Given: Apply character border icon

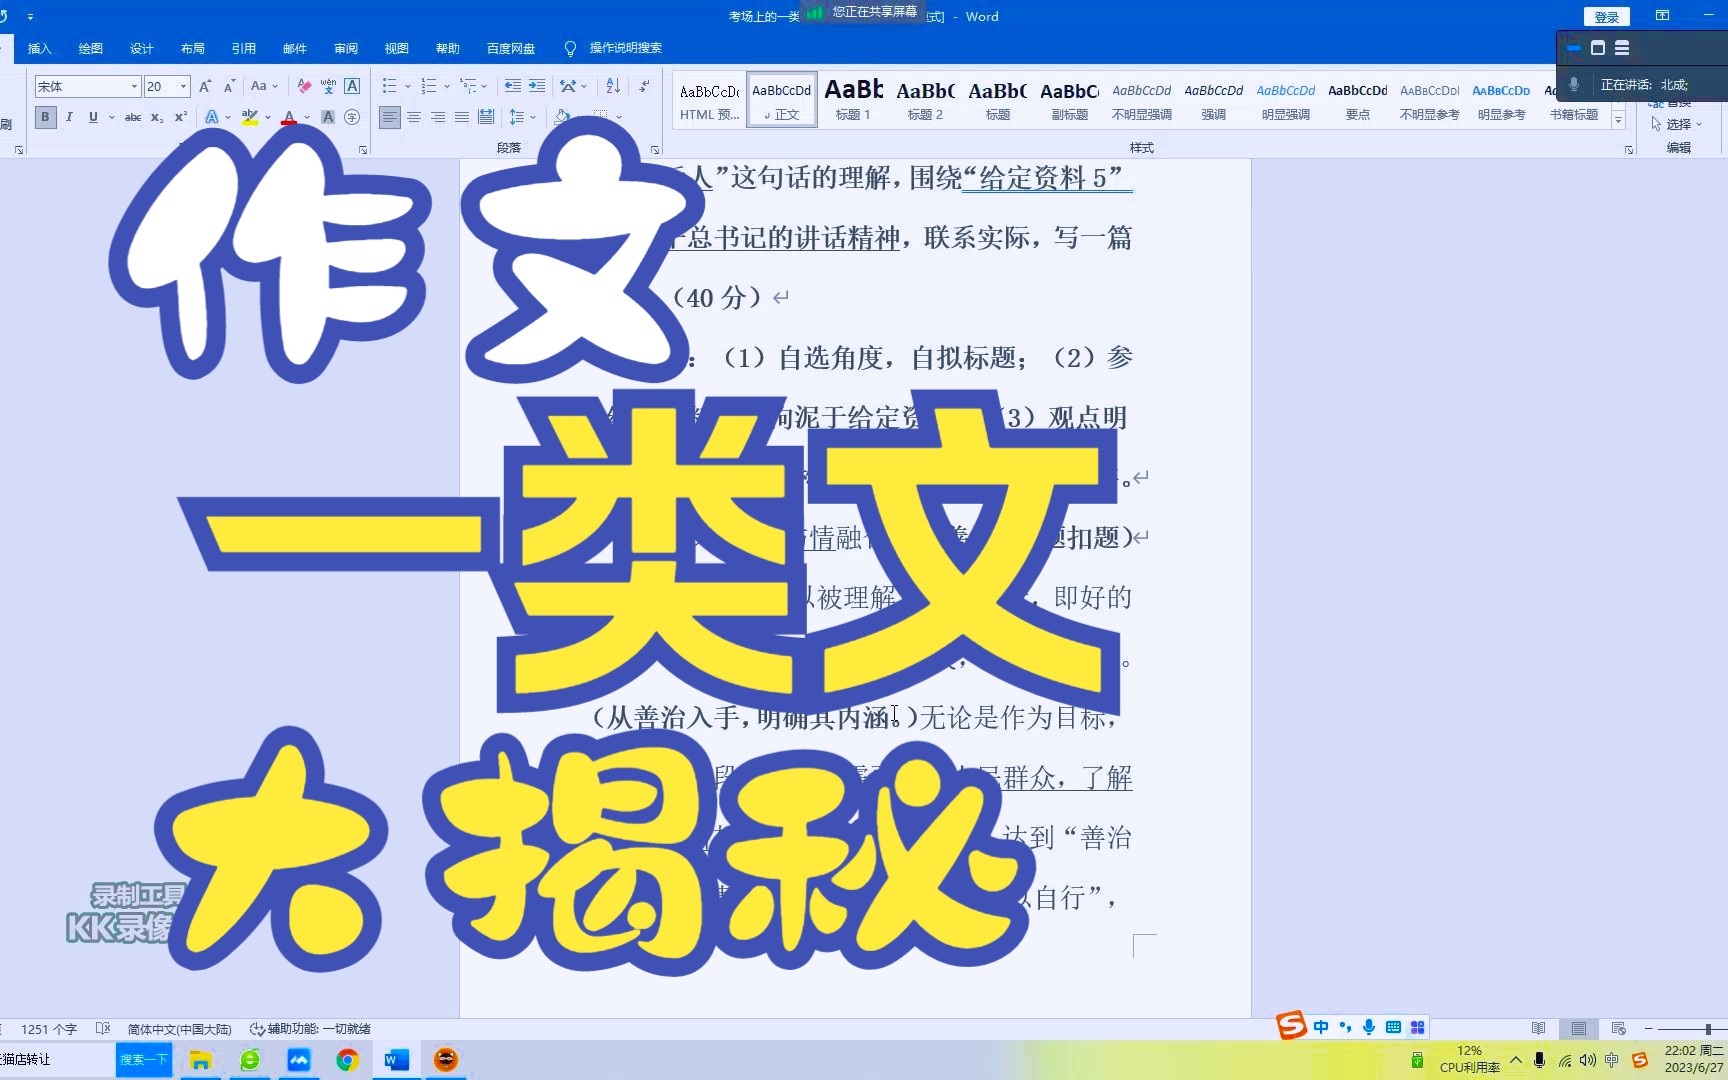Looking at the screenshot, I should (x=352, y=87).
